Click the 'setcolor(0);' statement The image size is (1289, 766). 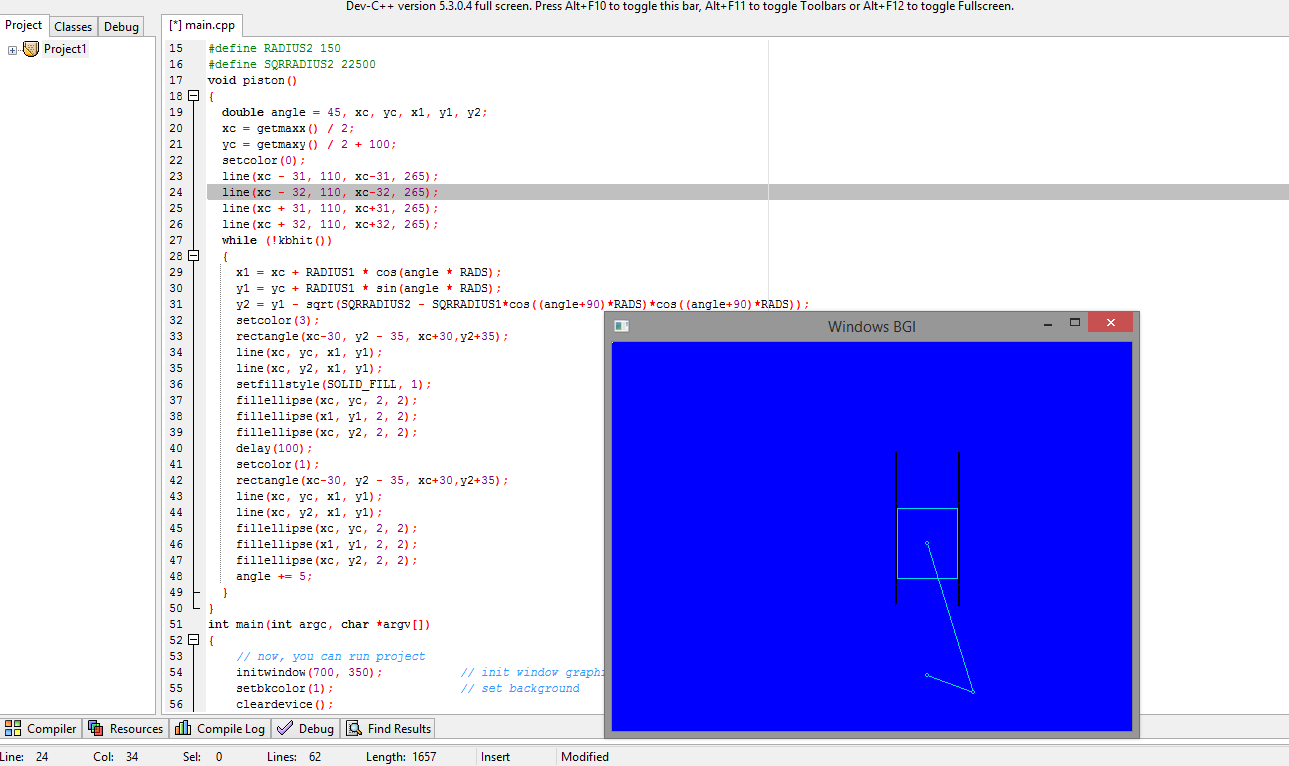pos(264,160)
